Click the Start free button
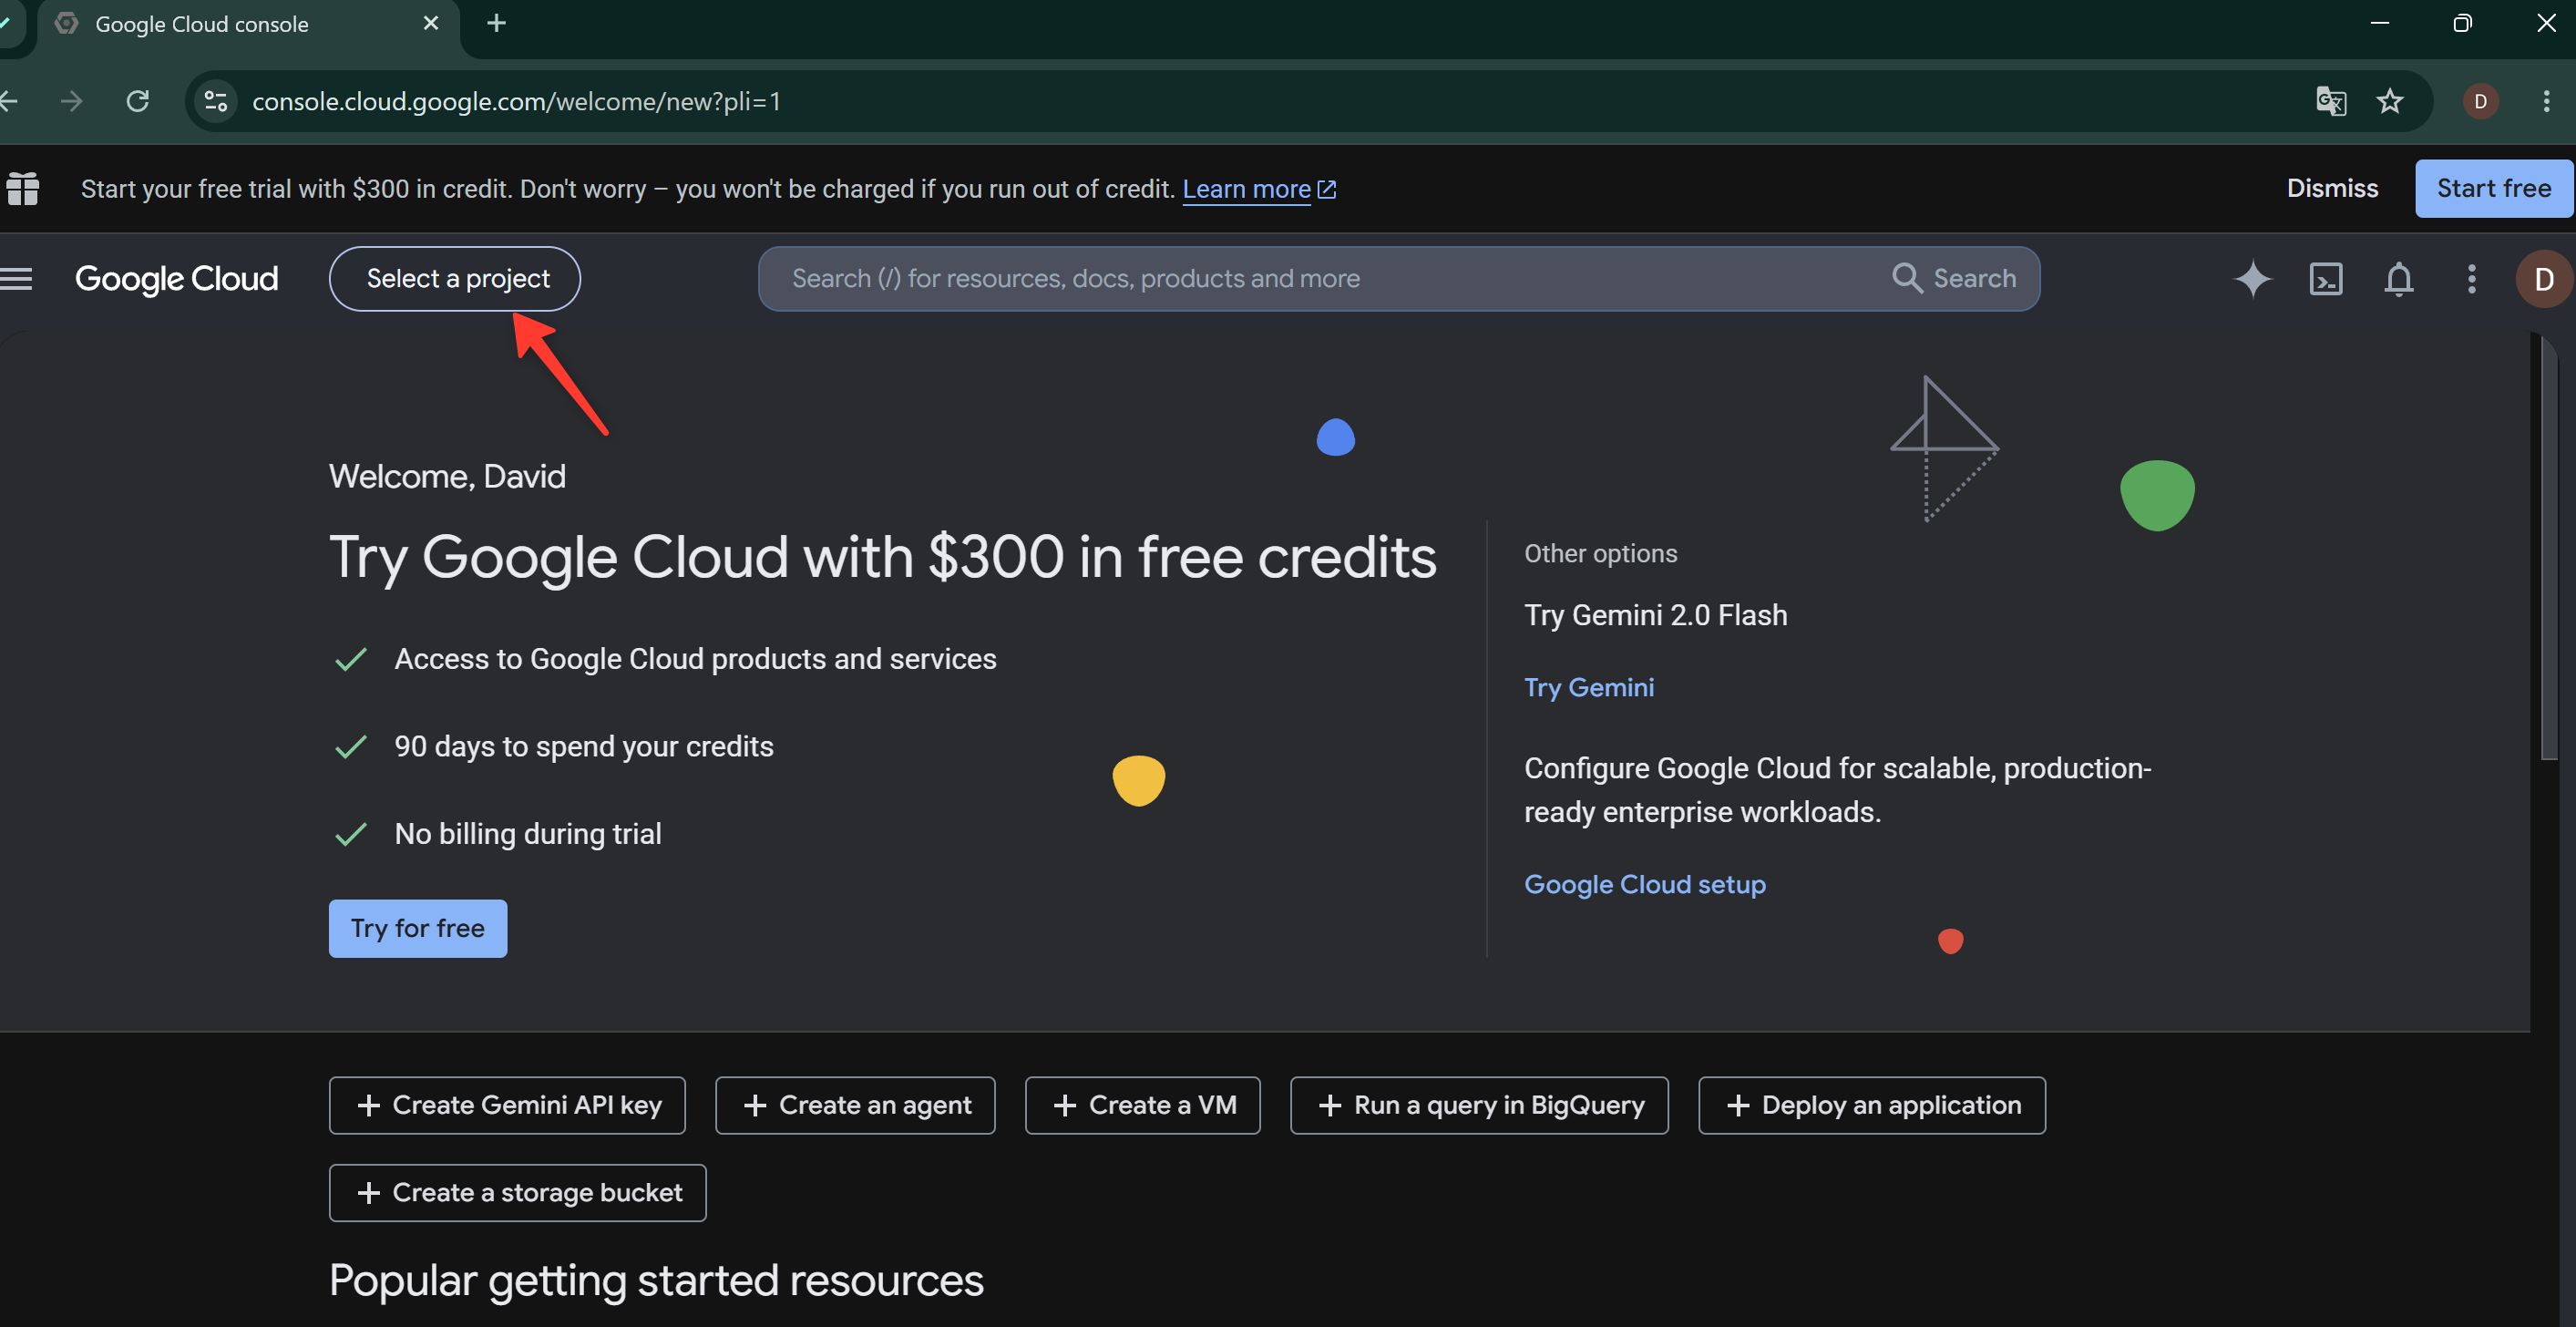This screenshot has height=1327, width=2576. (x=2494, y=188)
